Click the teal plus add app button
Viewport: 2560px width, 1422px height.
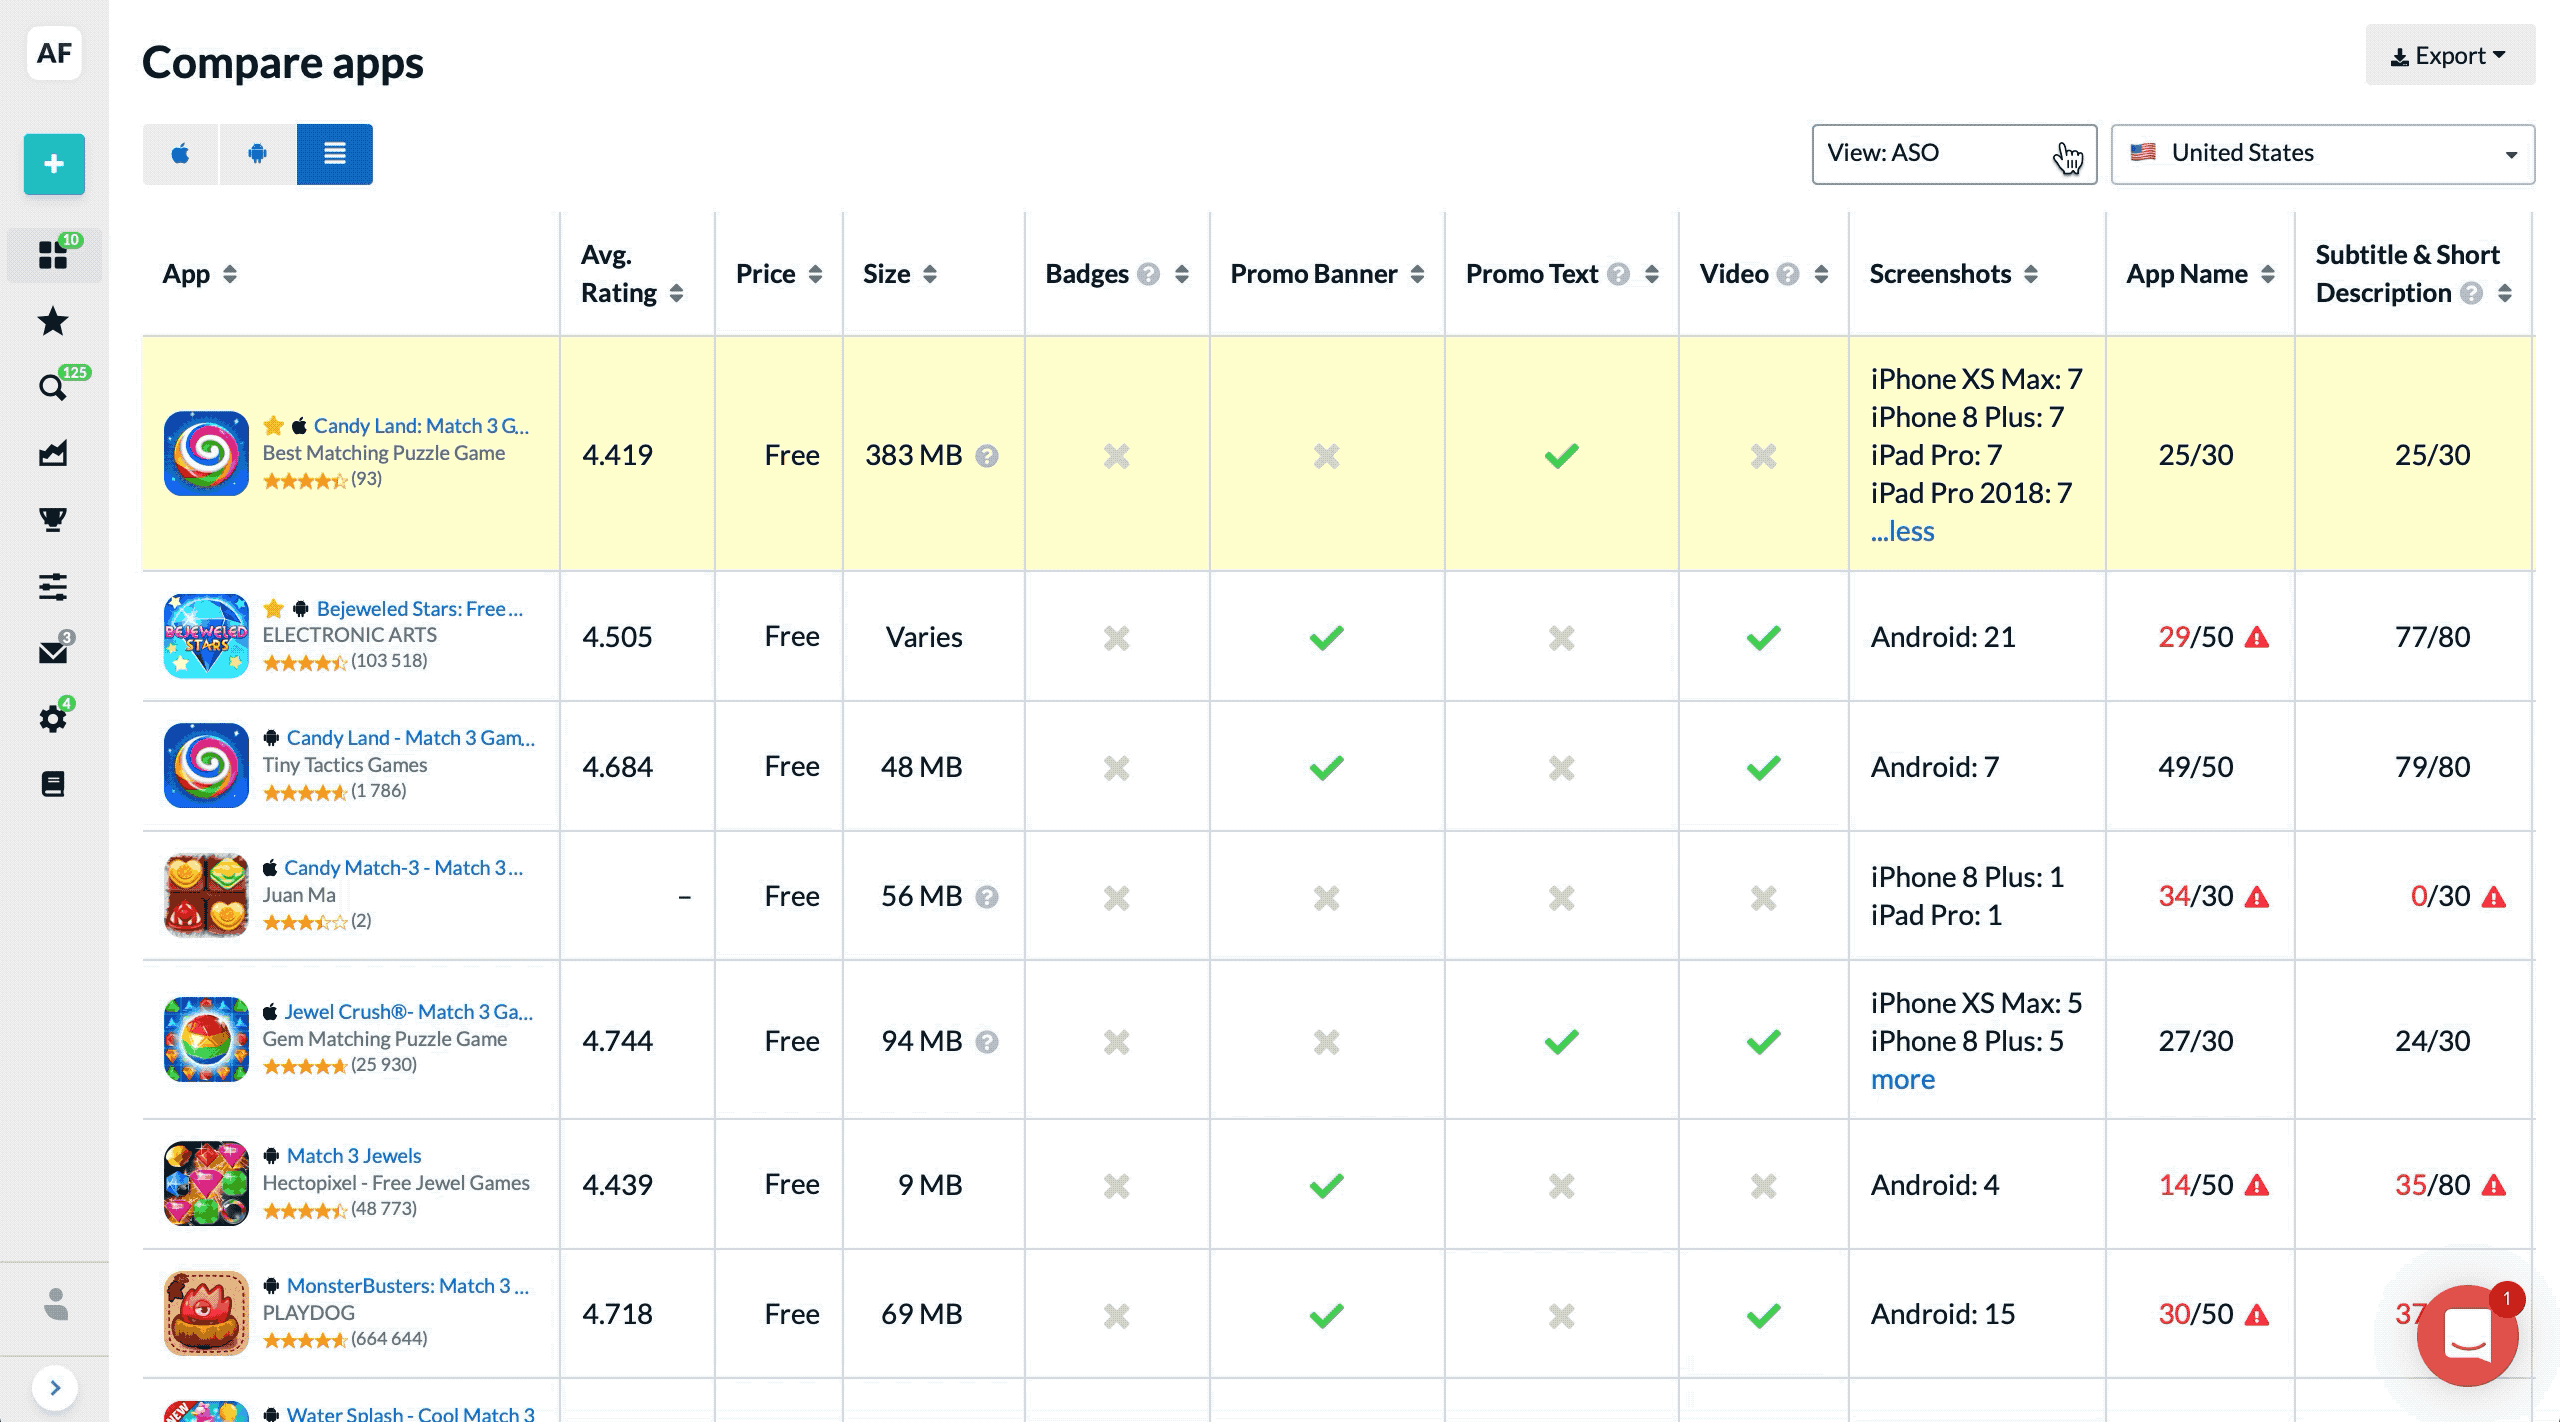point(54,164)
